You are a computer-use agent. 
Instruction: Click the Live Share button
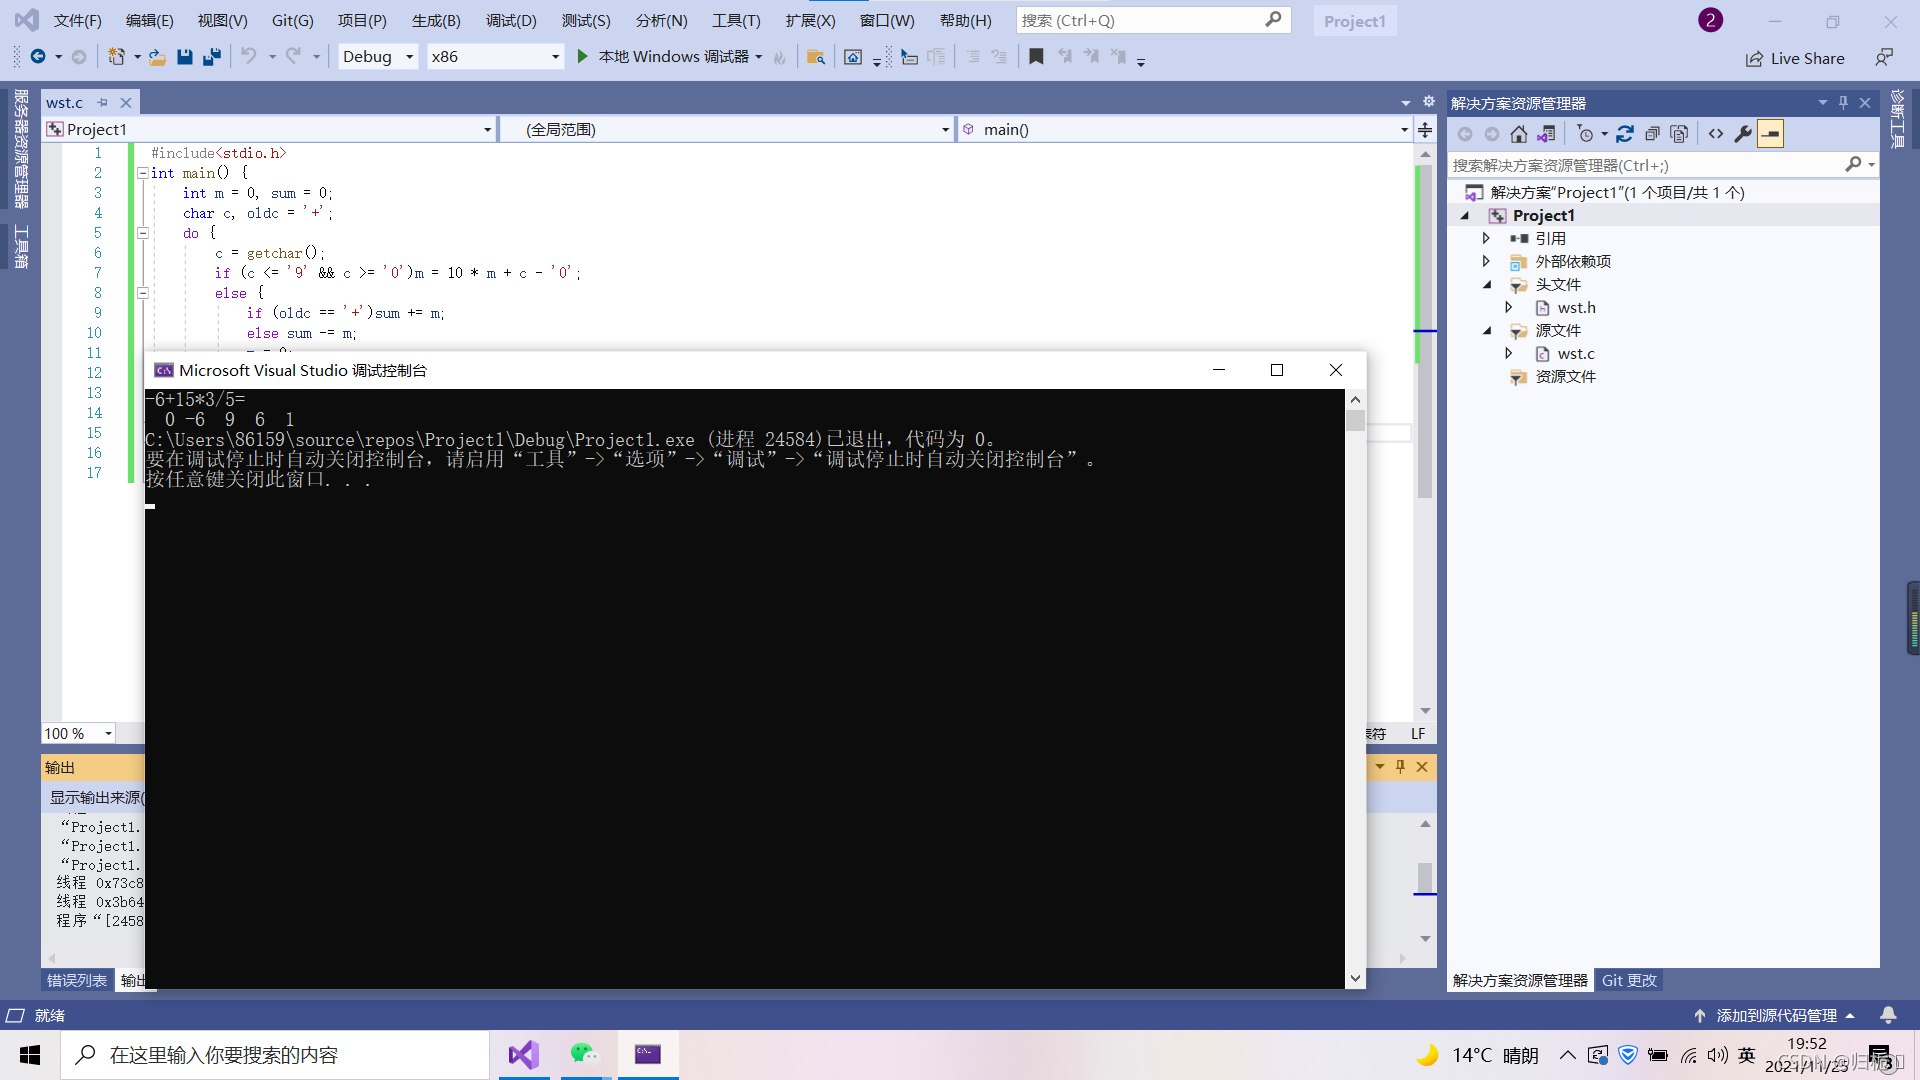[x=1795, y=59]
